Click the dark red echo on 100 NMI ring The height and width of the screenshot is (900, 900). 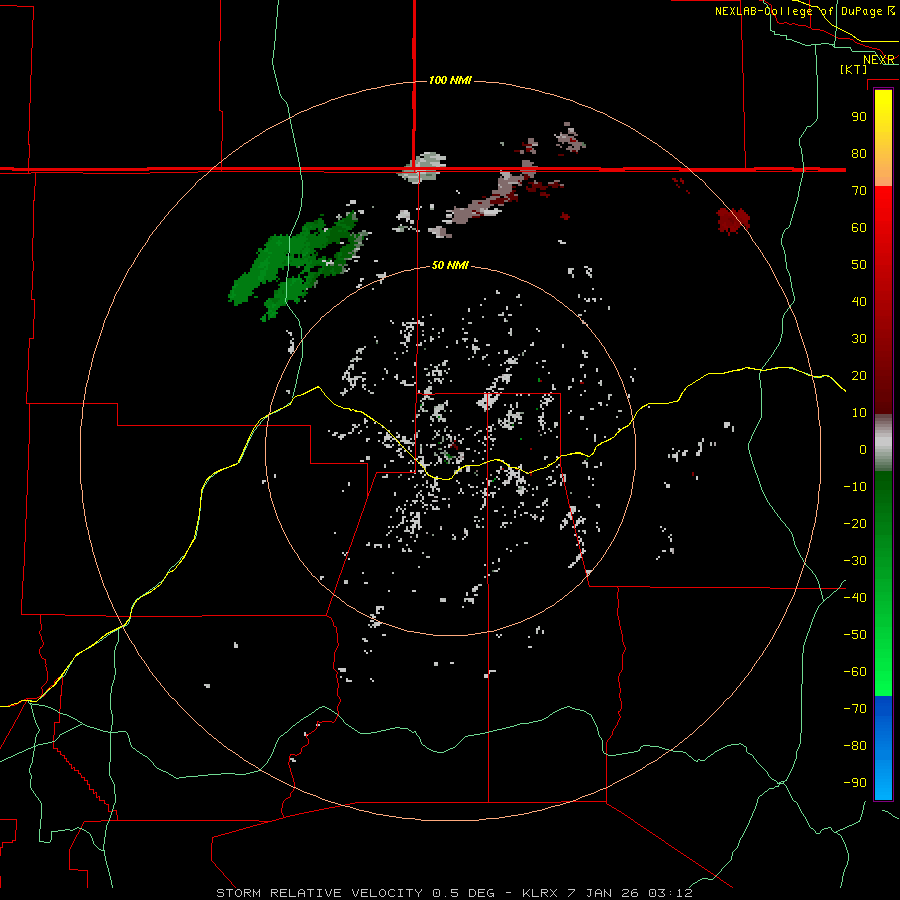(x=733, y=221)
